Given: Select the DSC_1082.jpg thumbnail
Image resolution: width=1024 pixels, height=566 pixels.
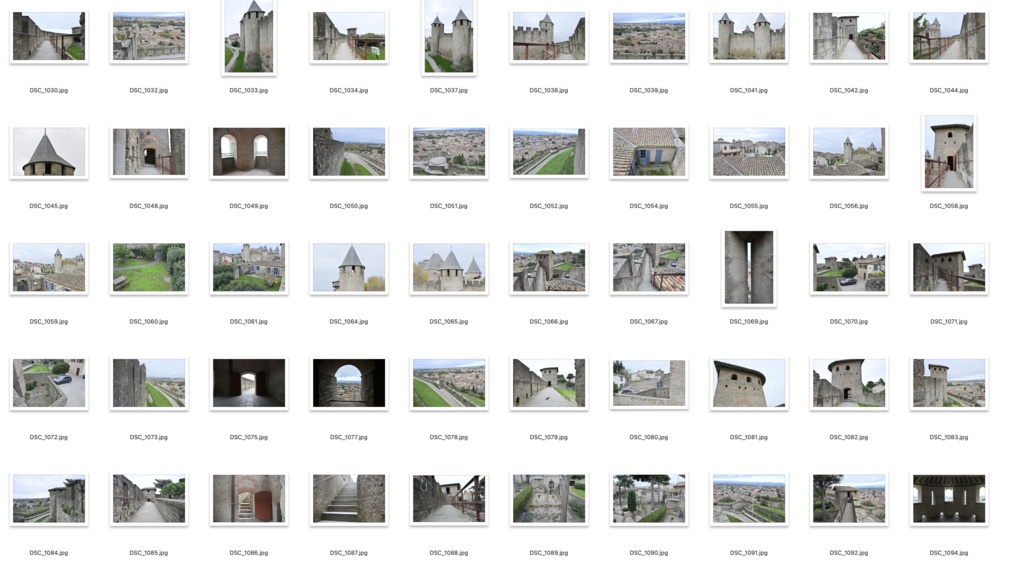Looking at the screenshot, I should point(849,383).
